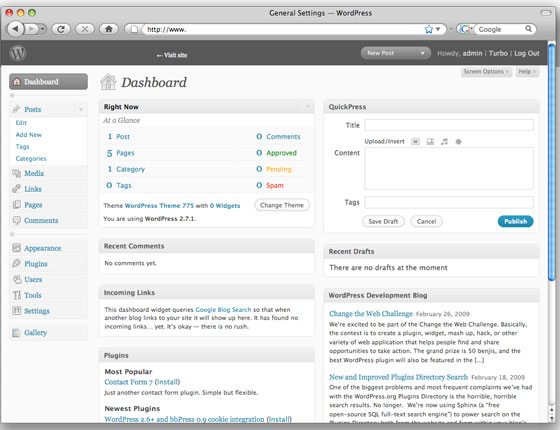Open the admin profile link
The width and height of the screenshot is (560, 430).
472,53
